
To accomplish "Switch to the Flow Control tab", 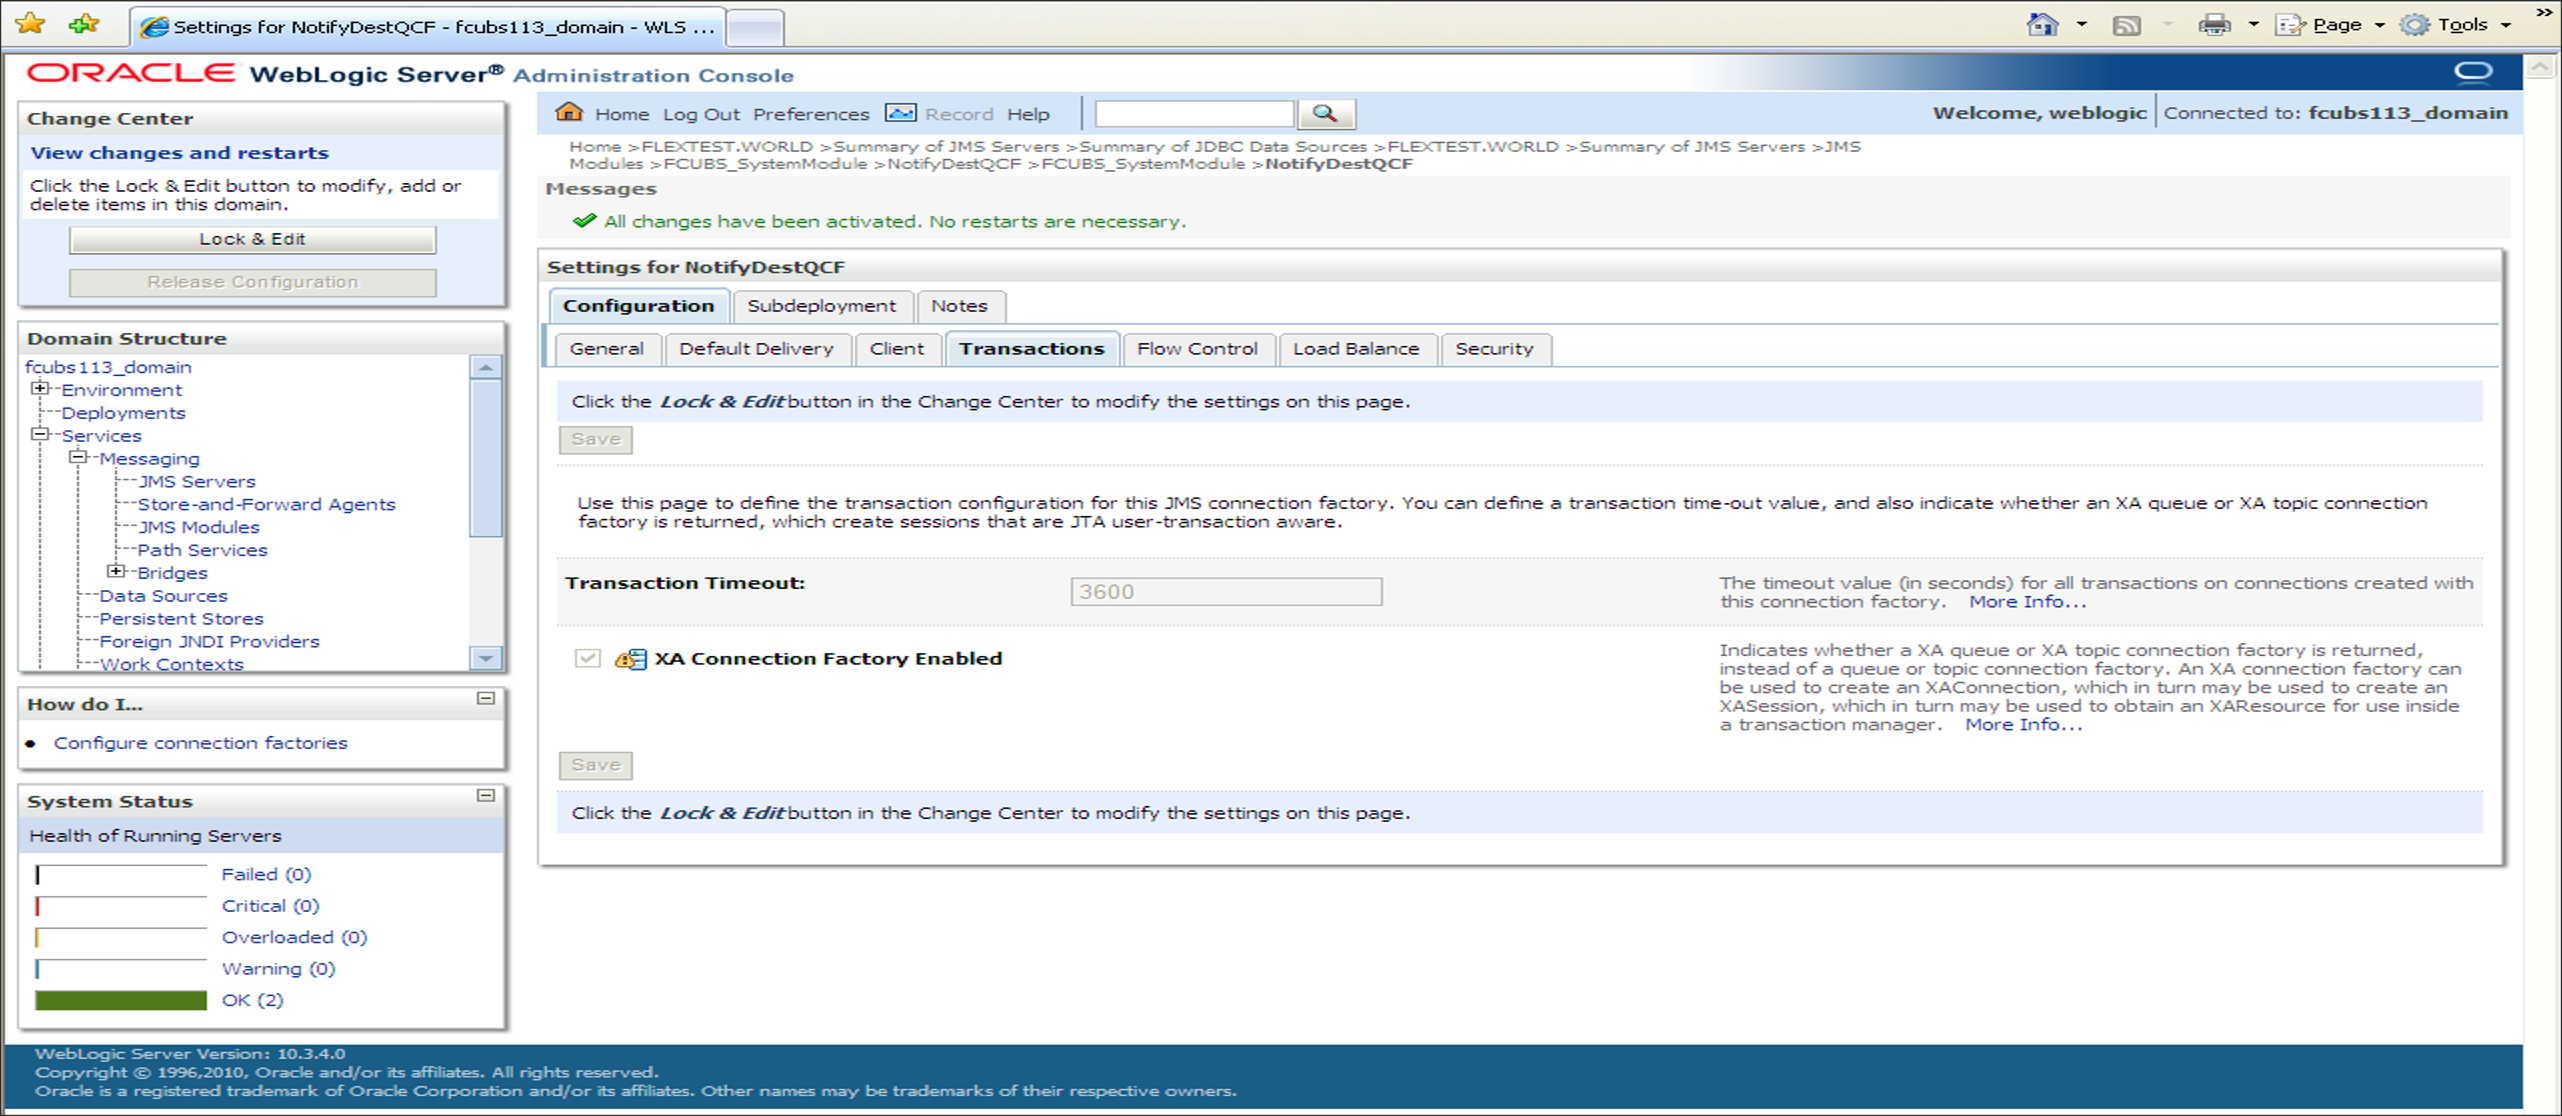I will tap(1197, 349).
